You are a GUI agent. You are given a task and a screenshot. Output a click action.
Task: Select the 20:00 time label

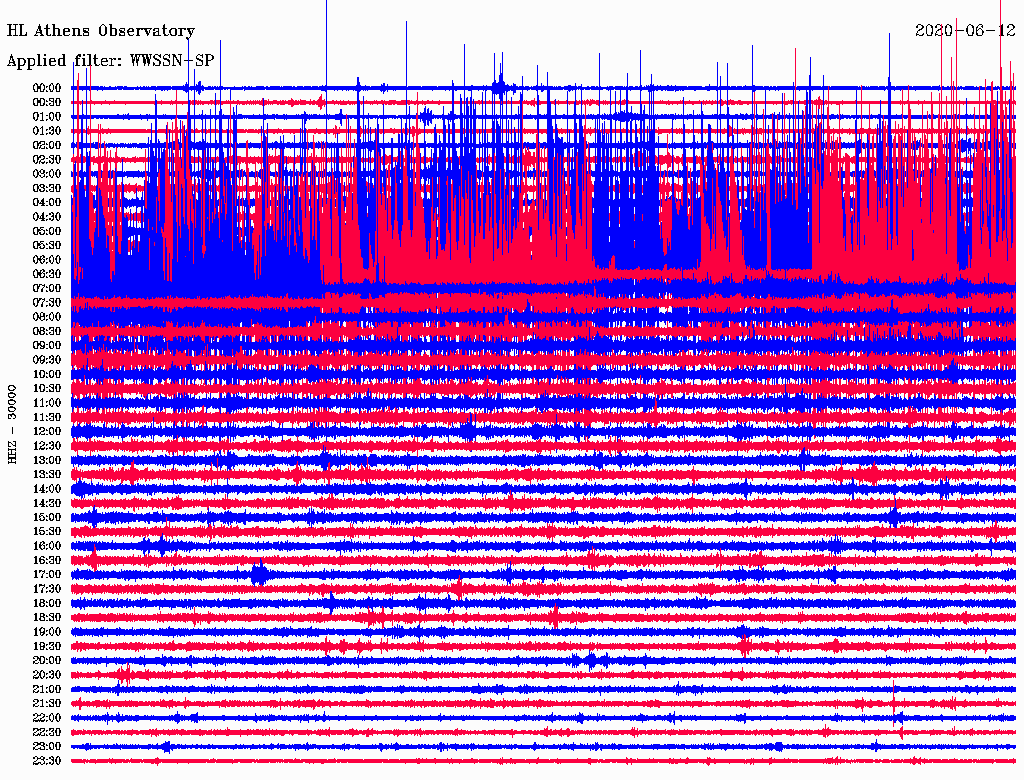coord(47,660)
